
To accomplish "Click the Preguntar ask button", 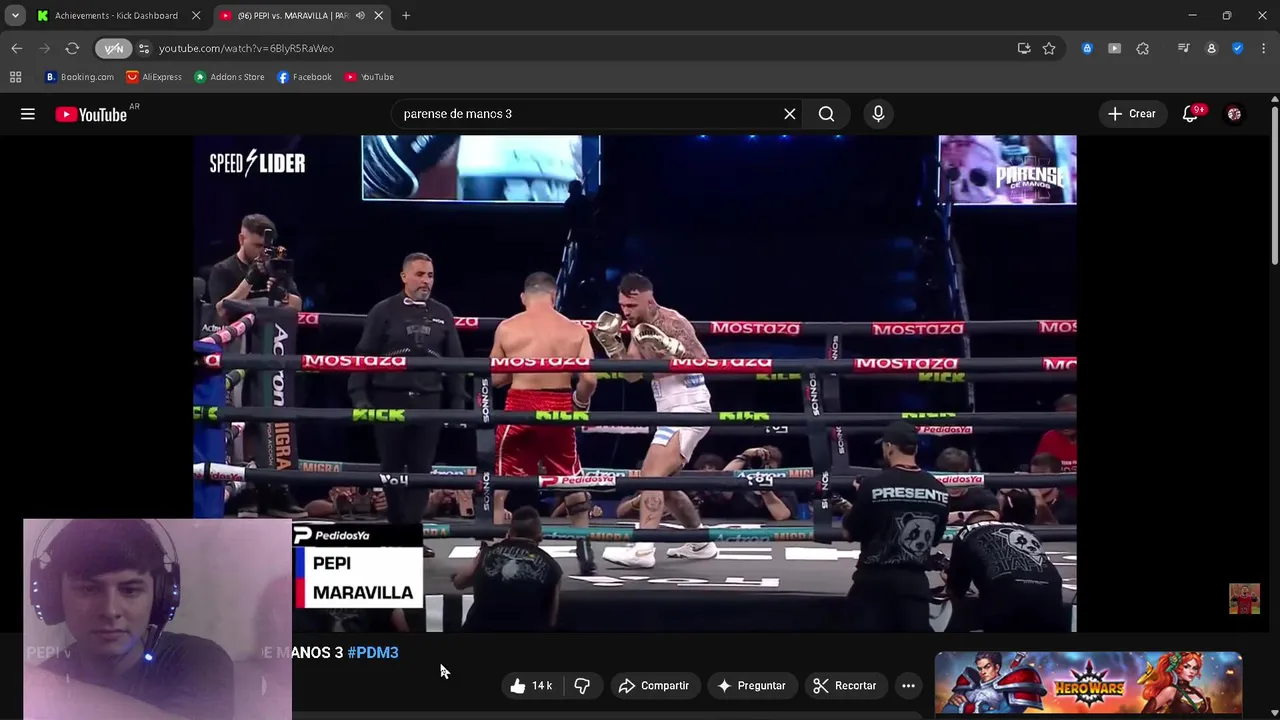I will pos(752,686).
